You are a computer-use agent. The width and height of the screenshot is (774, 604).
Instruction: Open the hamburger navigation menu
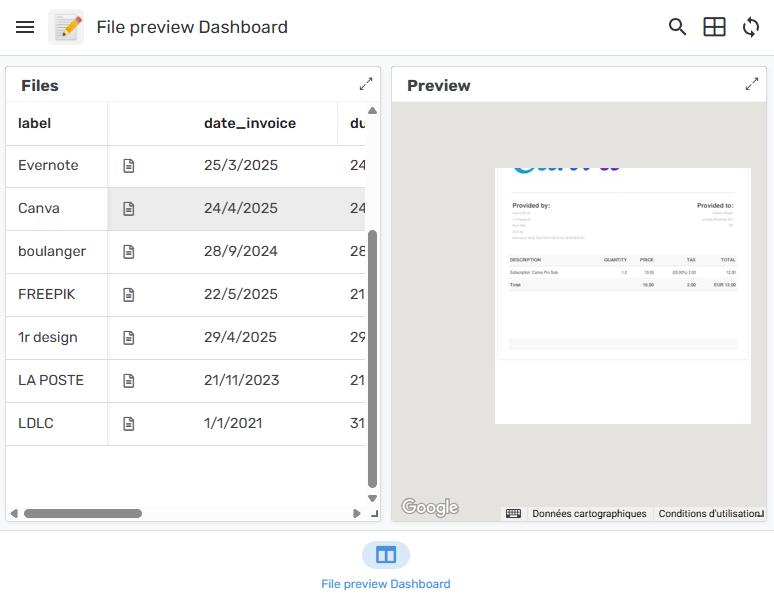click(25, 27)
